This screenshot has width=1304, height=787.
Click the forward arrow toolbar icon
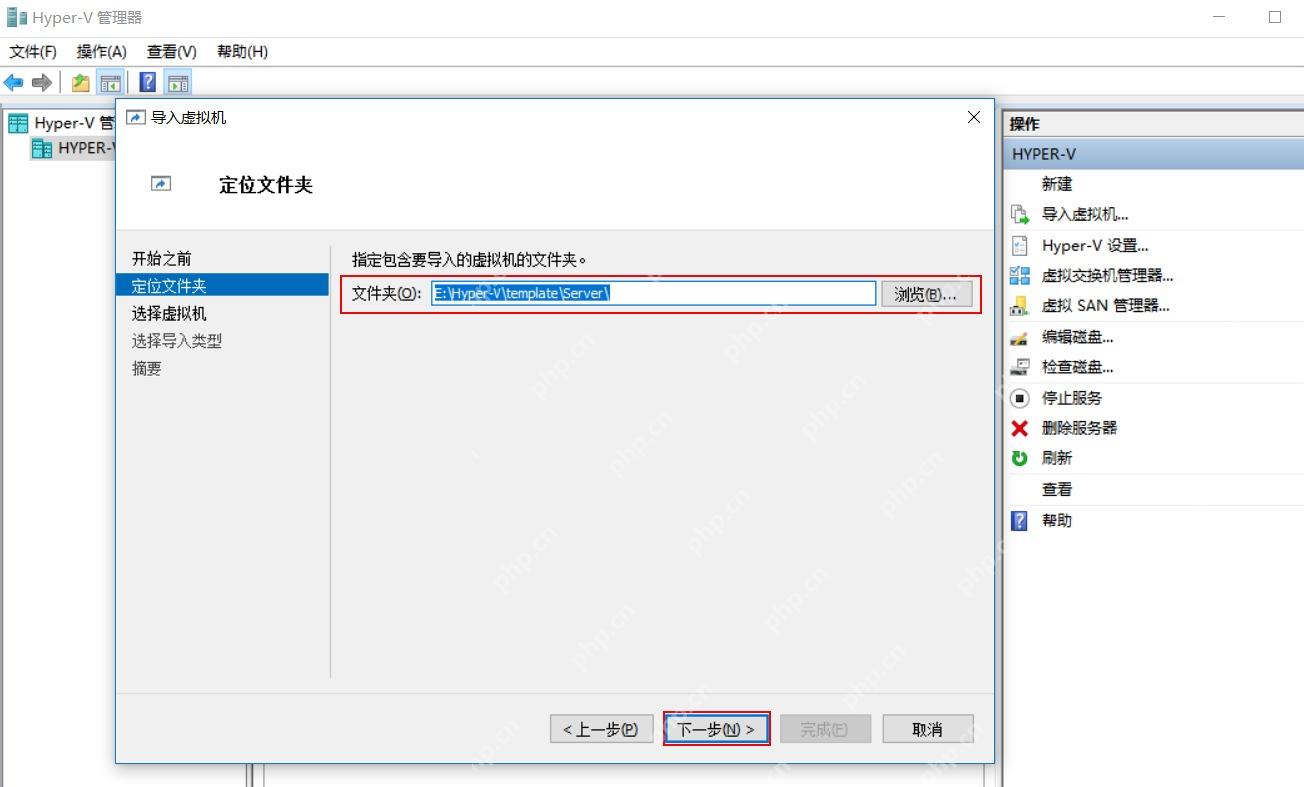(42, 83)
